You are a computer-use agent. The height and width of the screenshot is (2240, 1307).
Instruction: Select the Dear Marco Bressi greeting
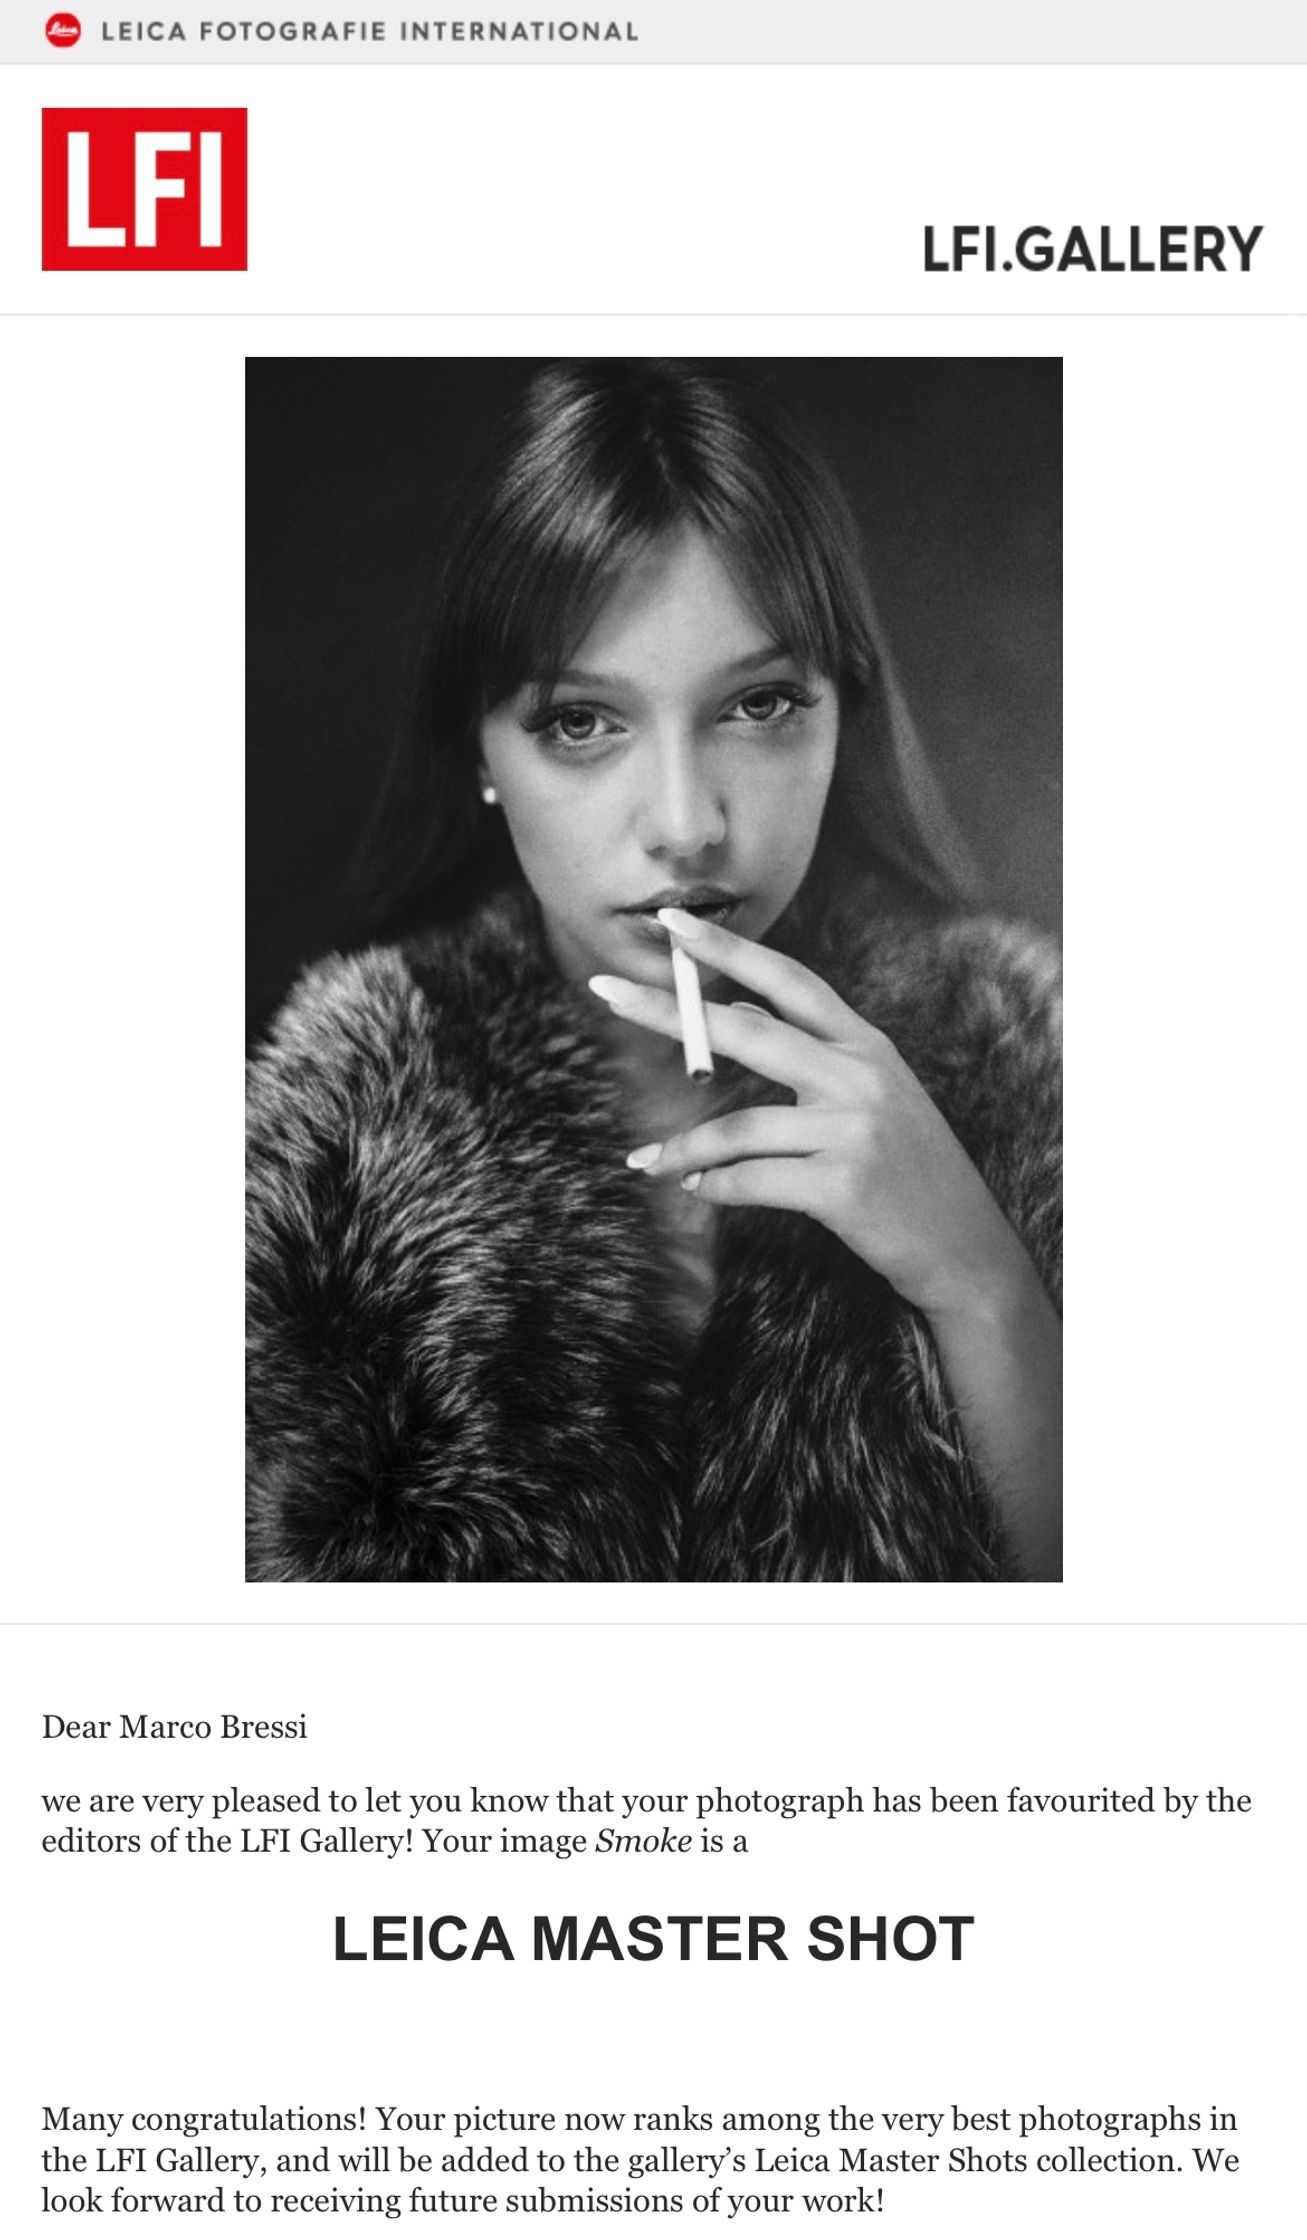[174, 1727]
